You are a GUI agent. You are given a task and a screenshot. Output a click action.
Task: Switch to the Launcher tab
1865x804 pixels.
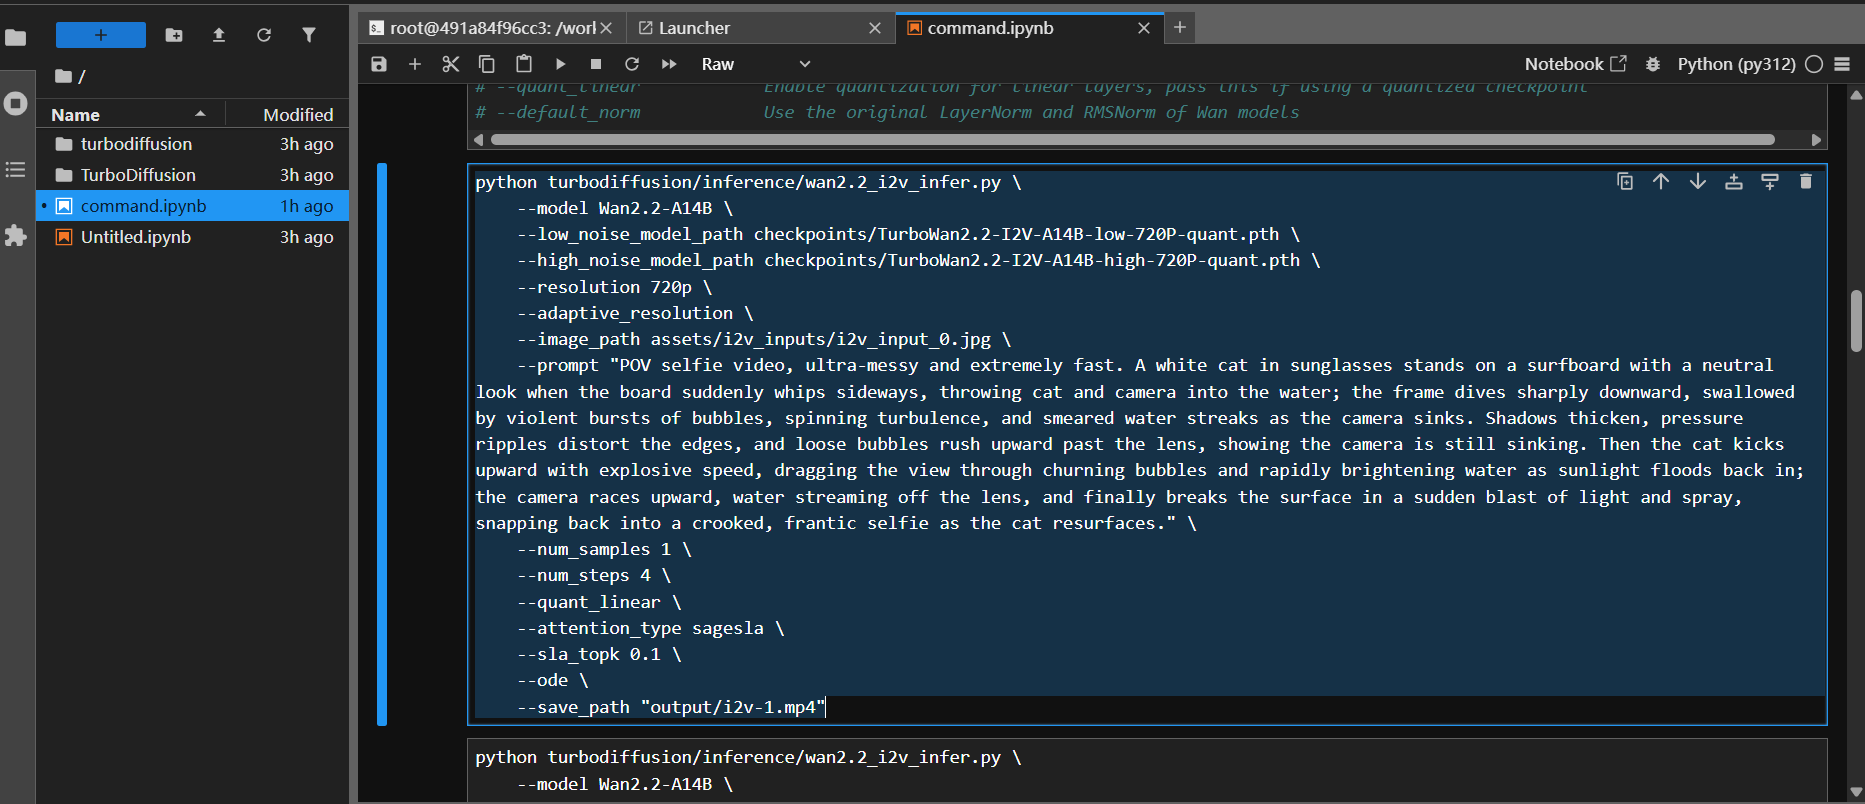coord(694,28)
